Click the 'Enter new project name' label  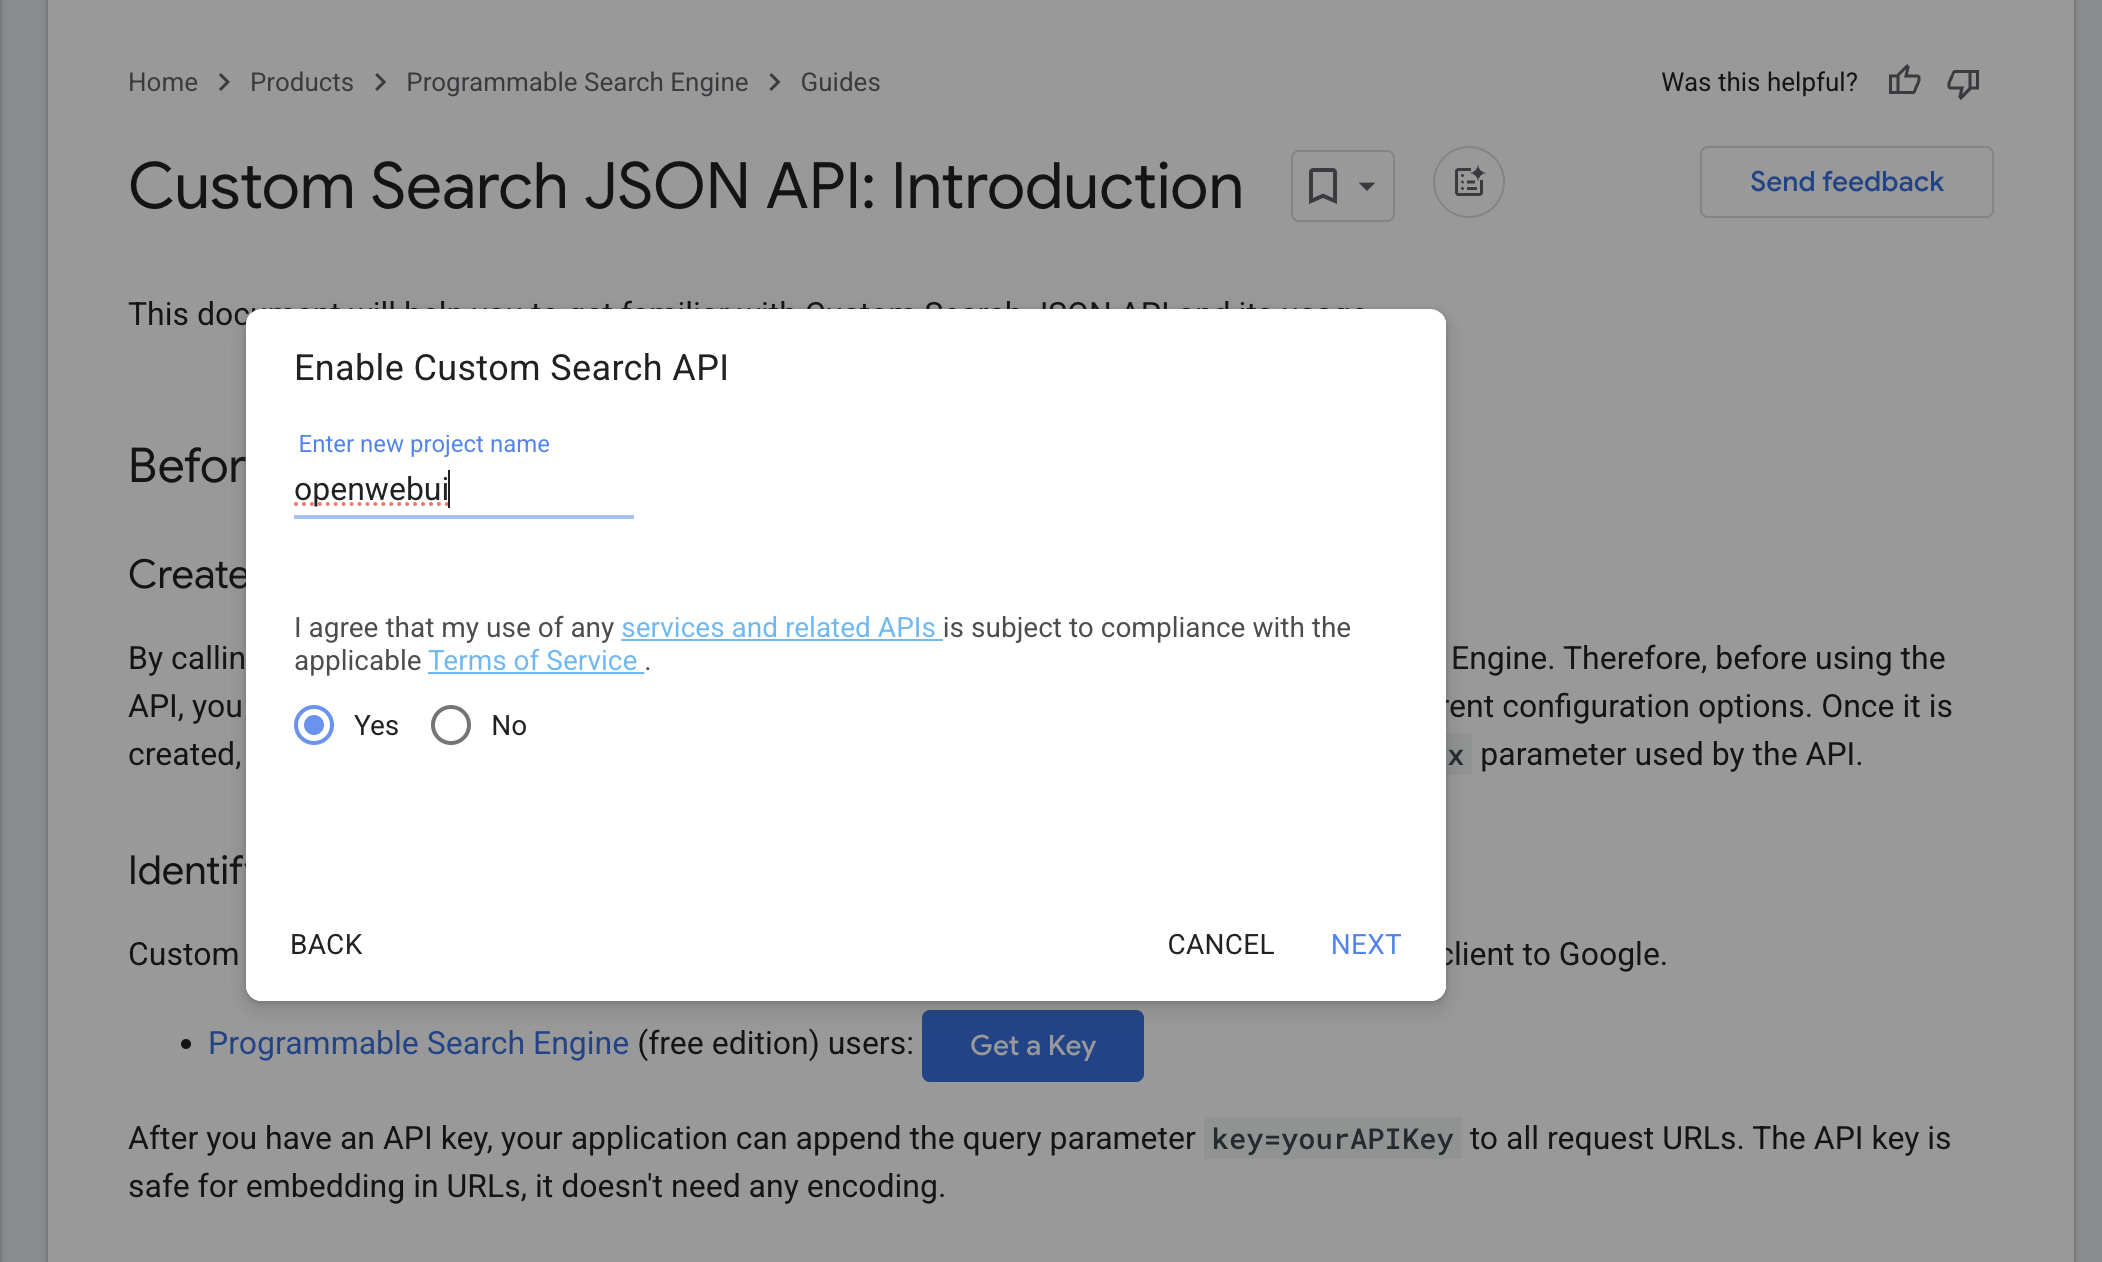pos(424,444)
